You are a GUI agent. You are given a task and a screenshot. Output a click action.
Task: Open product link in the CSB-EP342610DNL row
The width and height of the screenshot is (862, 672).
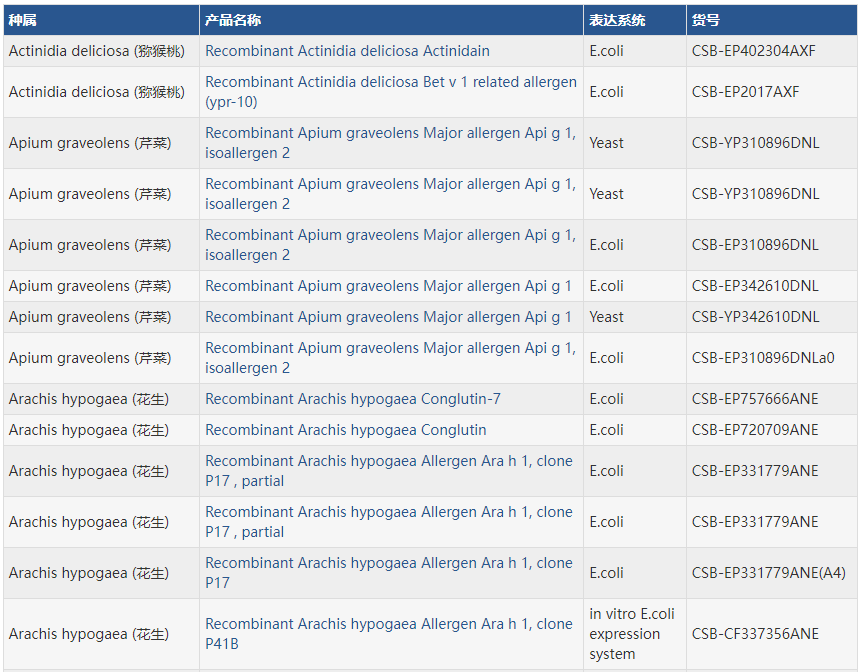(x=388, y=286)
